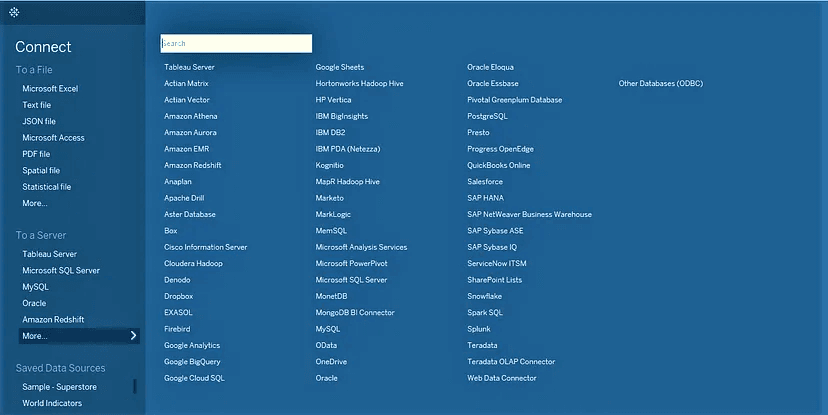Select Firebird connector

pos(177,329)
